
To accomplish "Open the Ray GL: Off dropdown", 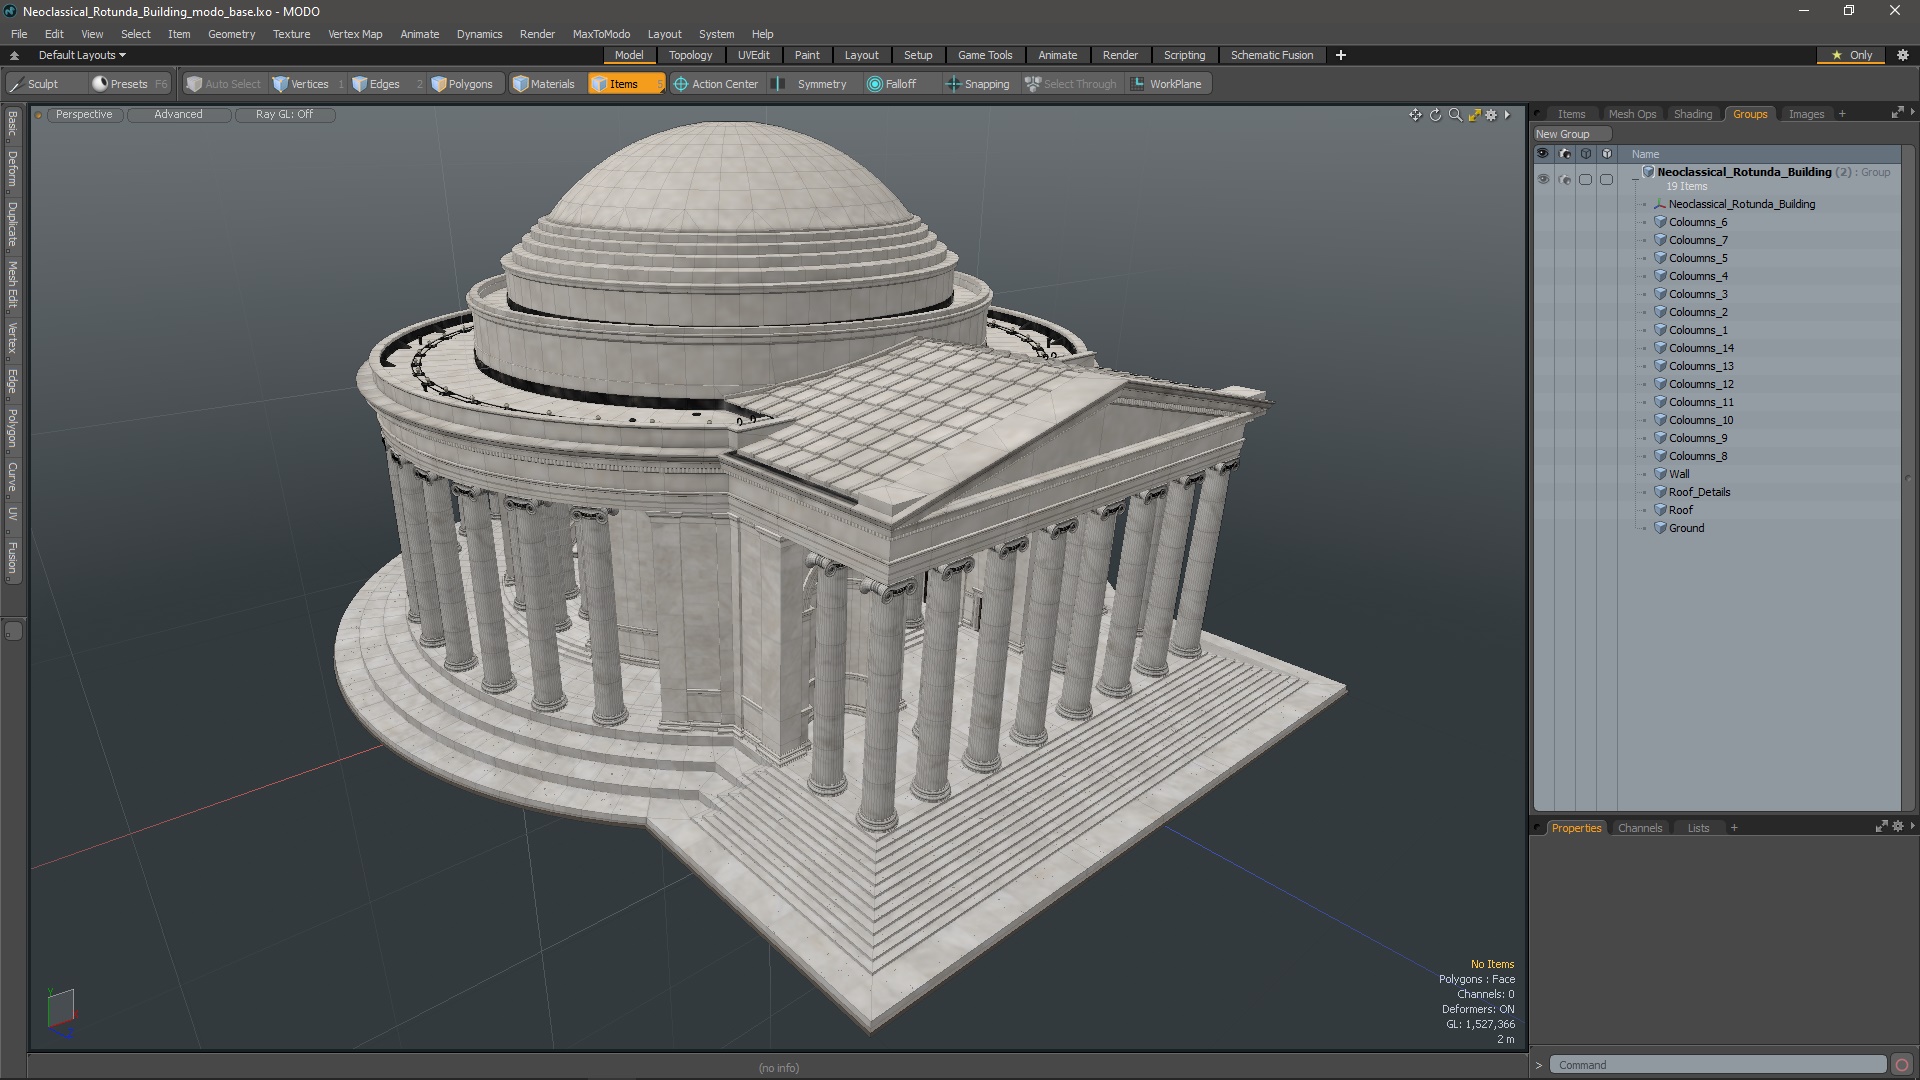I will (x=284, y=114).
